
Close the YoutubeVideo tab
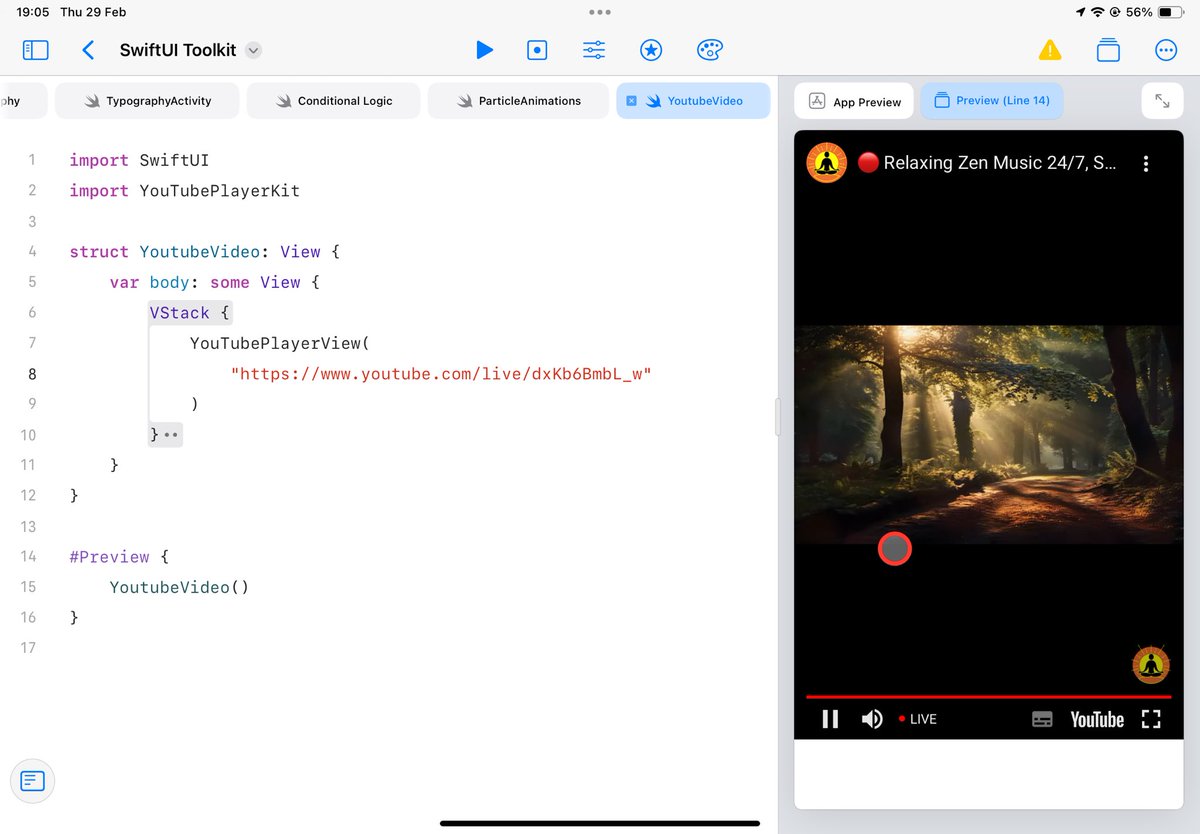click(x=631, y=101)
